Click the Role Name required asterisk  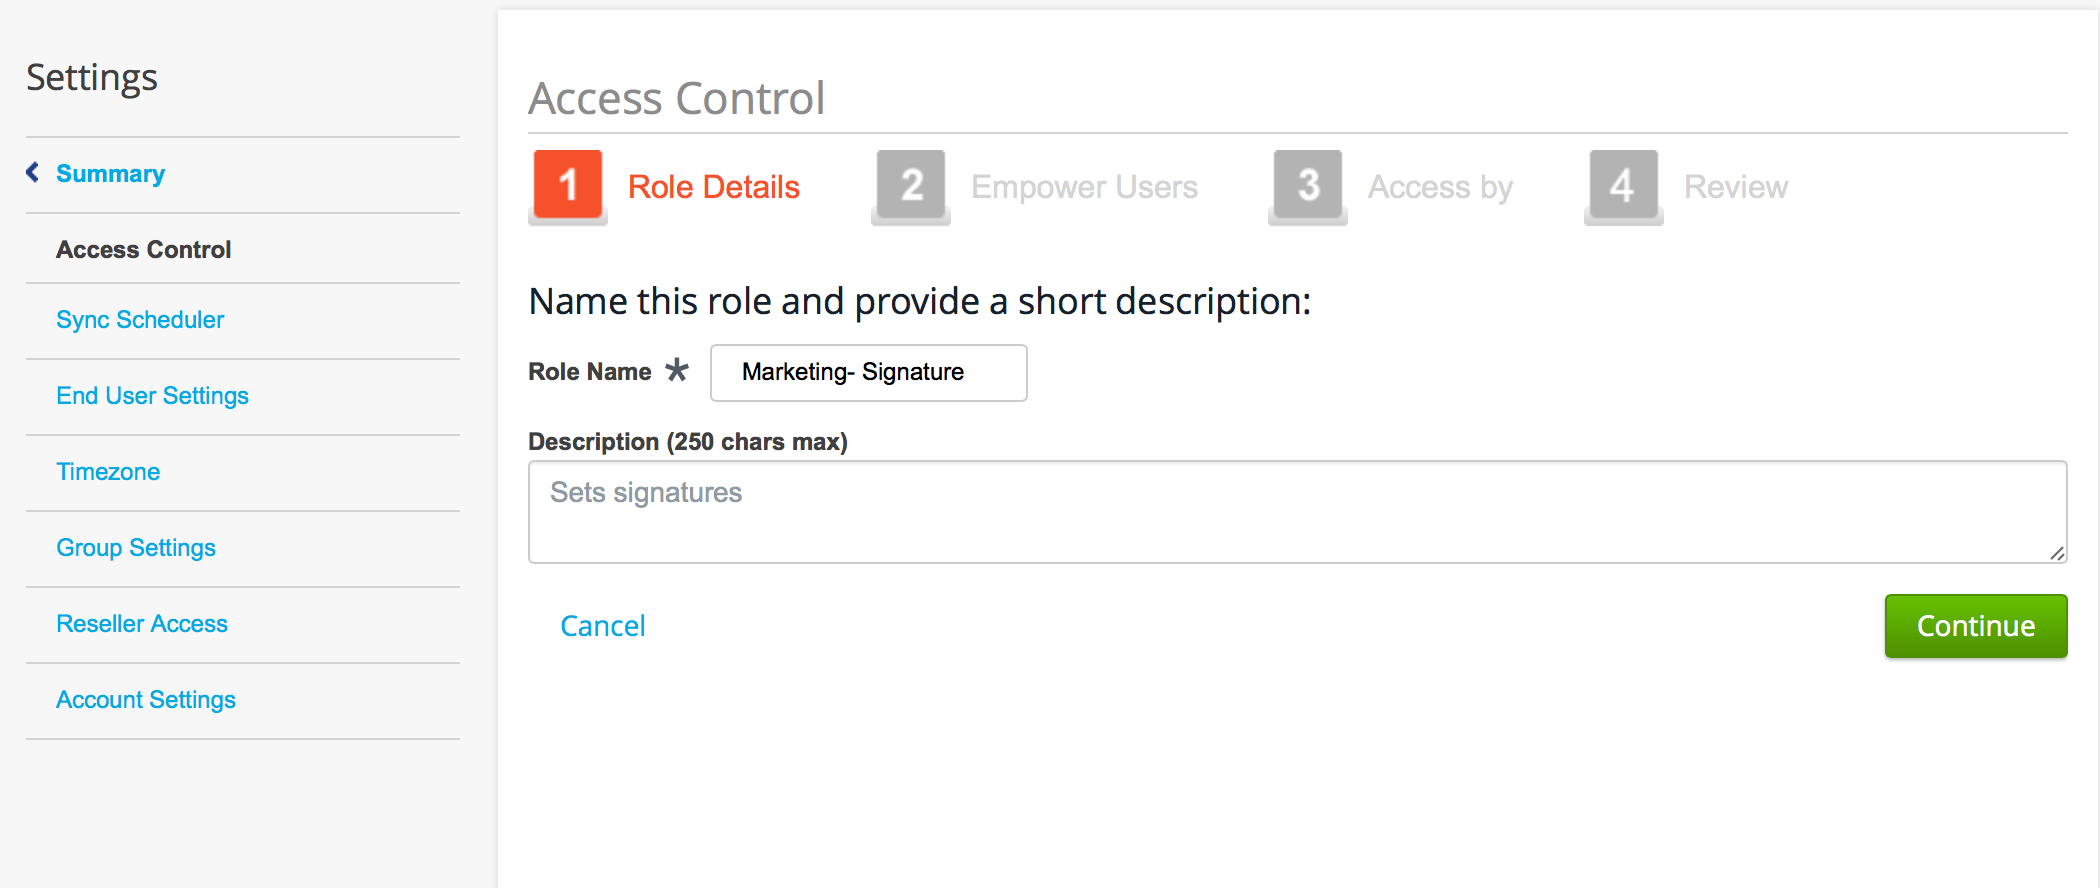(x=677, y=370)
